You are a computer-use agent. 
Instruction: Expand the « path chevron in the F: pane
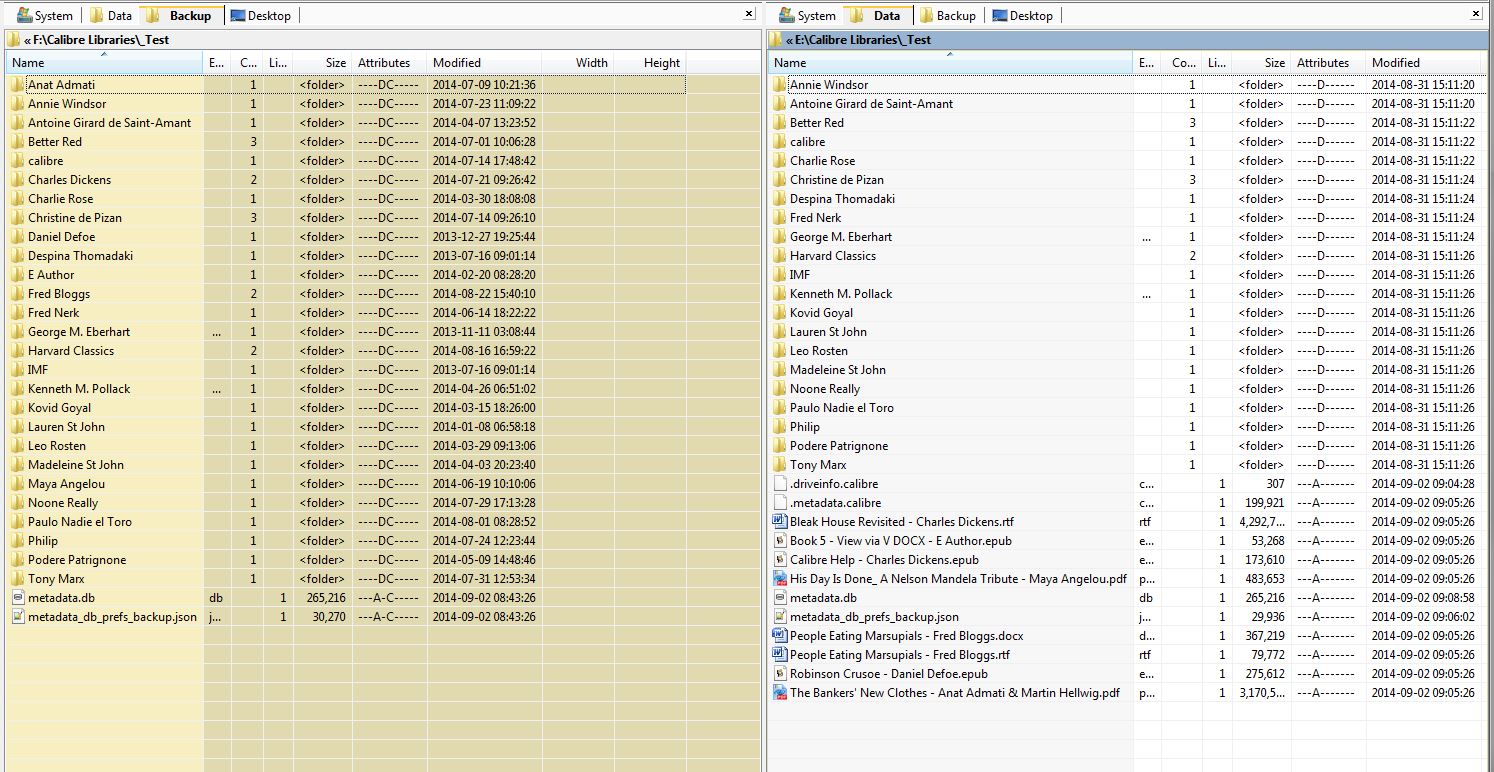pos(29,40)
